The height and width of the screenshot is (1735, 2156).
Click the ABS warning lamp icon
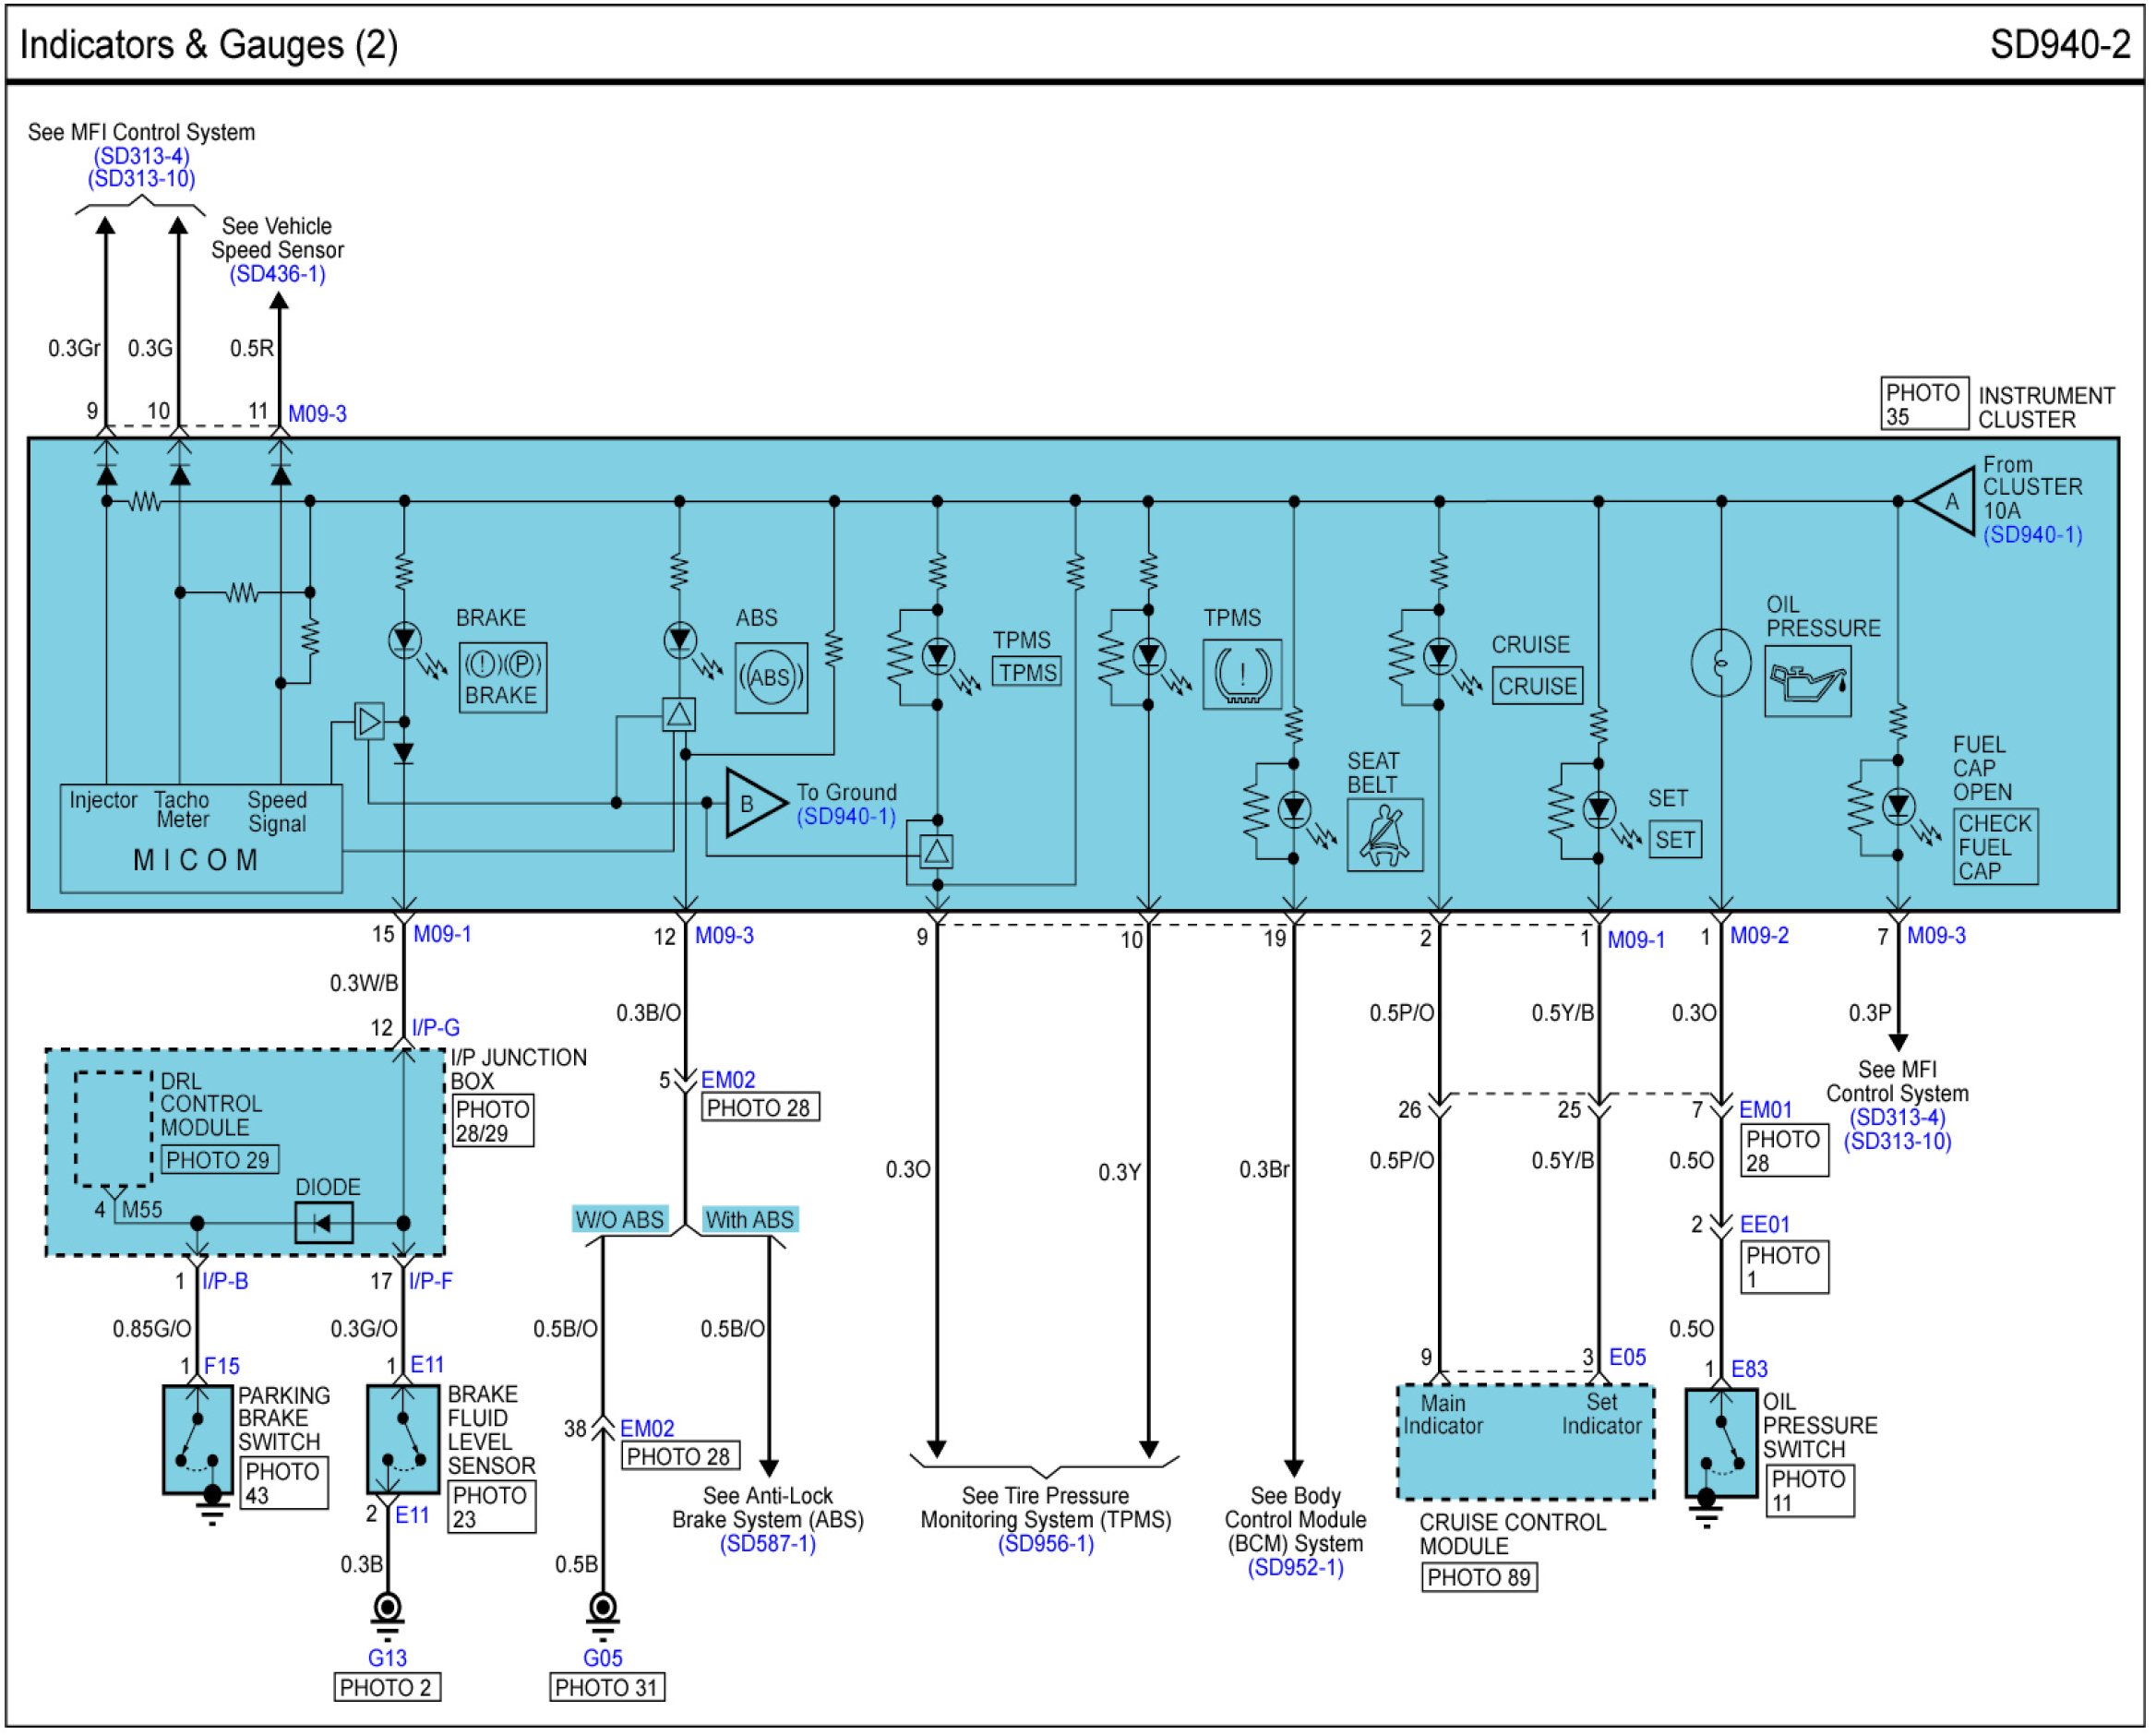(x=771, y=678)
